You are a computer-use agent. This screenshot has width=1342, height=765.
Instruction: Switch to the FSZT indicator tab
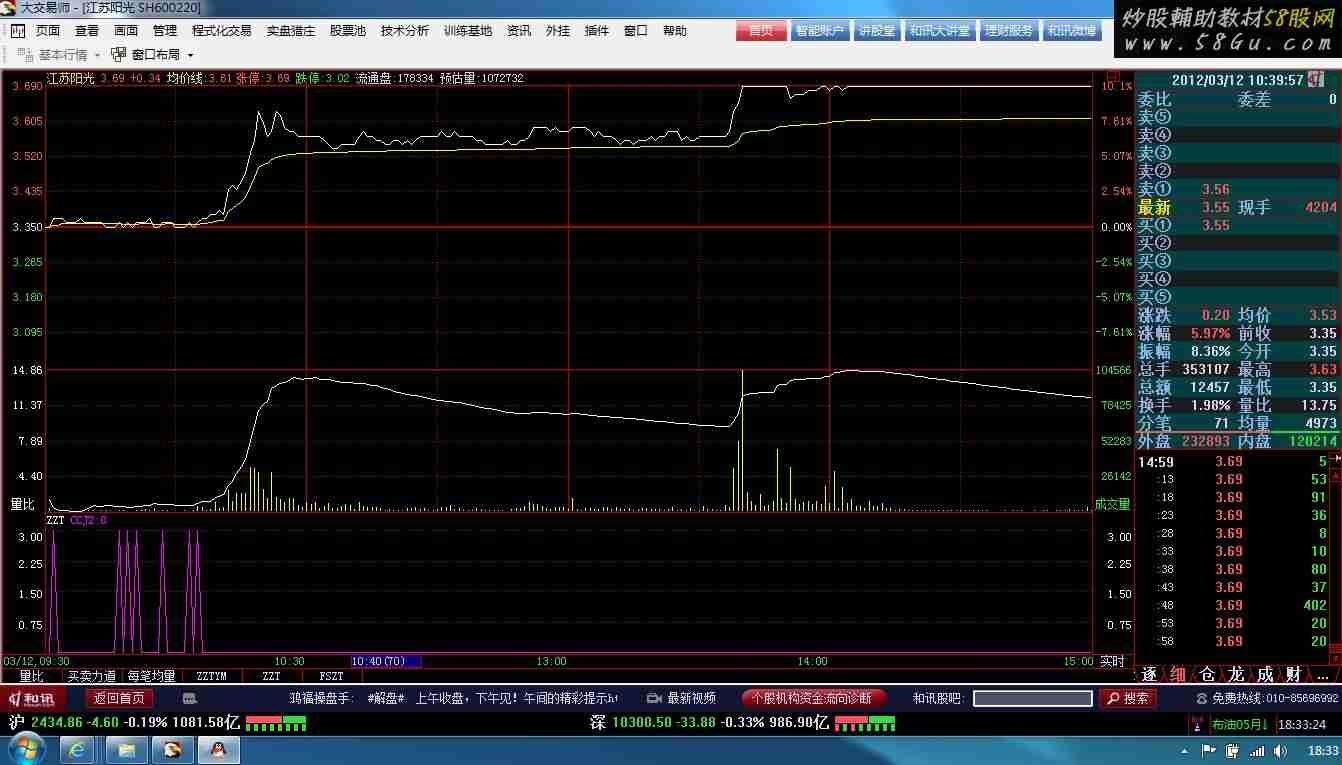[x=330, y=676]
